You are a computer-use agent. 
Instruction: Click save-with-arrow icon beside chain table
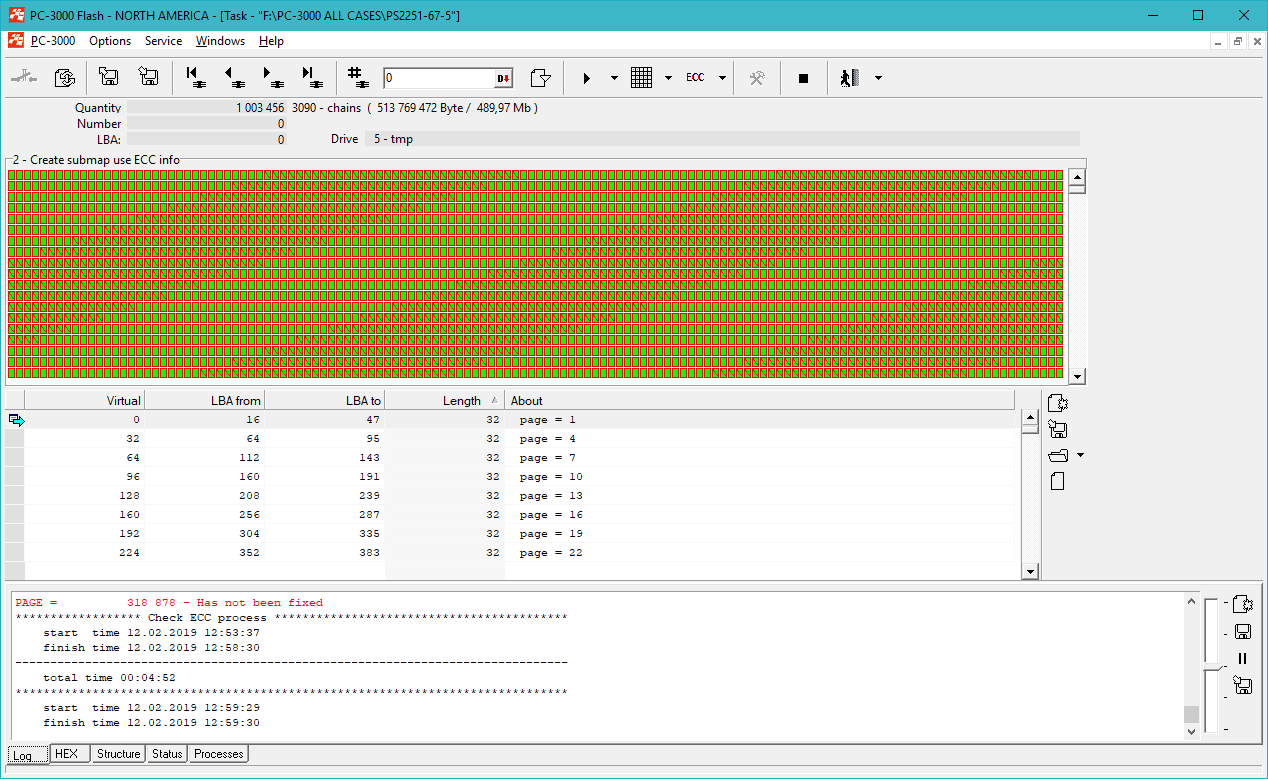click(1058, 430)
